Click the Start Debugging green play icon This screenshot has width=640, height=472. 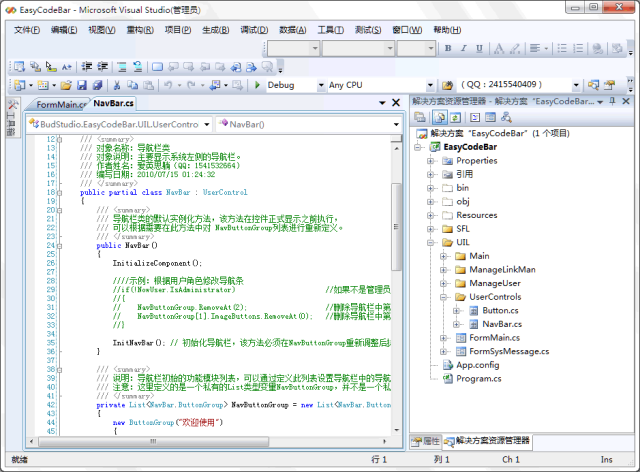point(258,86)
